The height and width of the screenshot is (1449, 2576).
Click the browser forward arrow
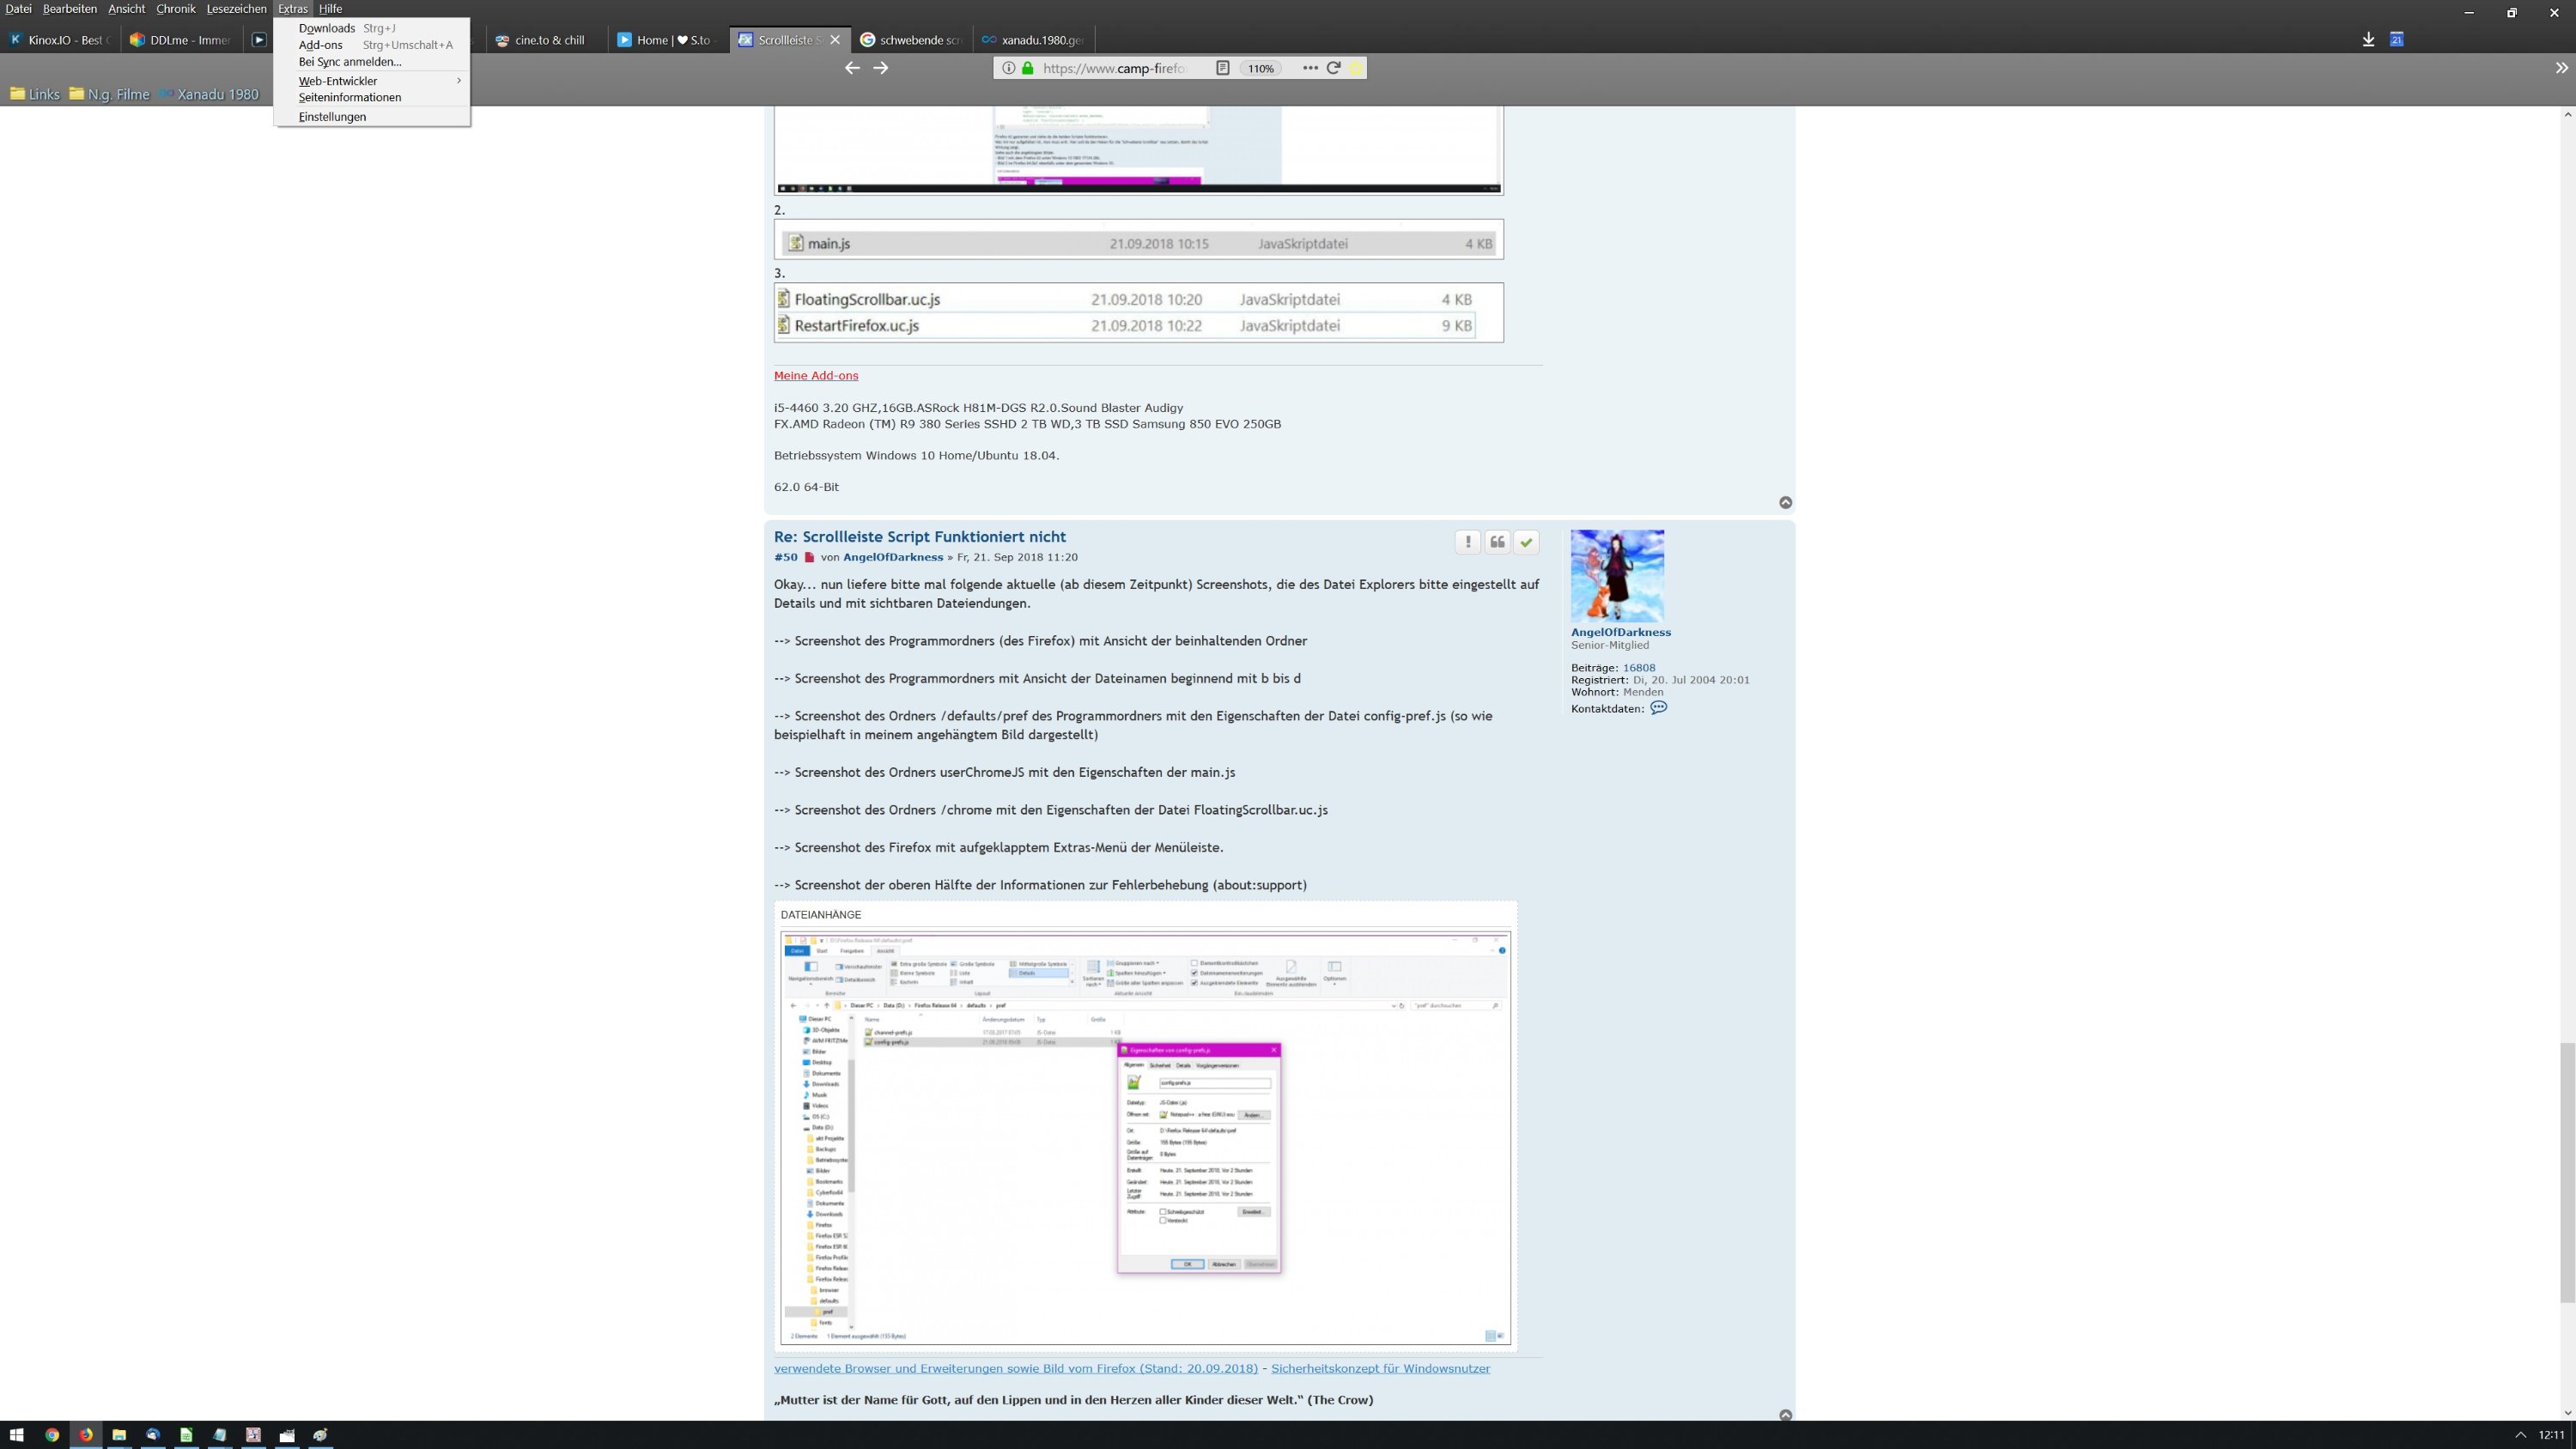880,68
